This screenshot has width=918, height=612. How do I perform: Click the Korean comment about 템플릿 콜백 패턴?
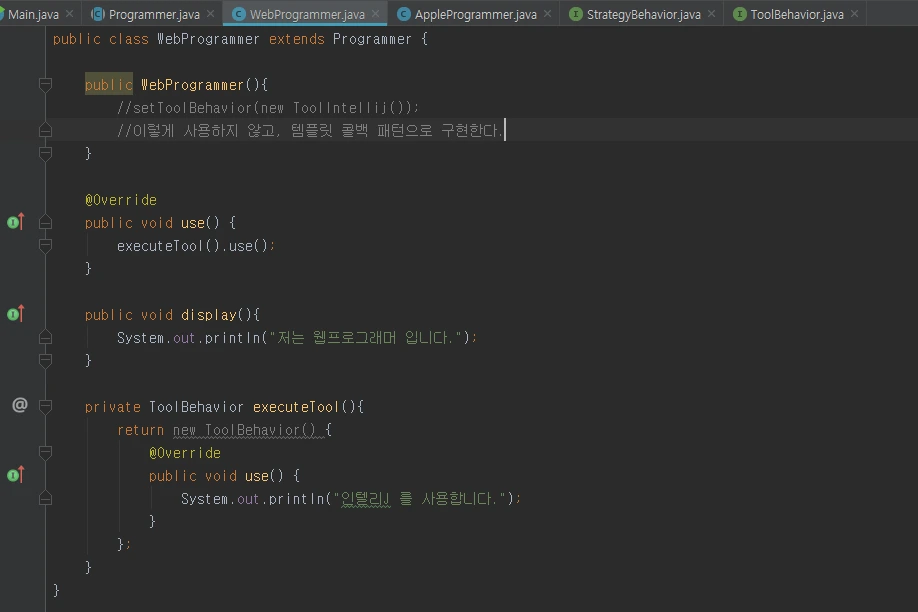pos(310,130)
